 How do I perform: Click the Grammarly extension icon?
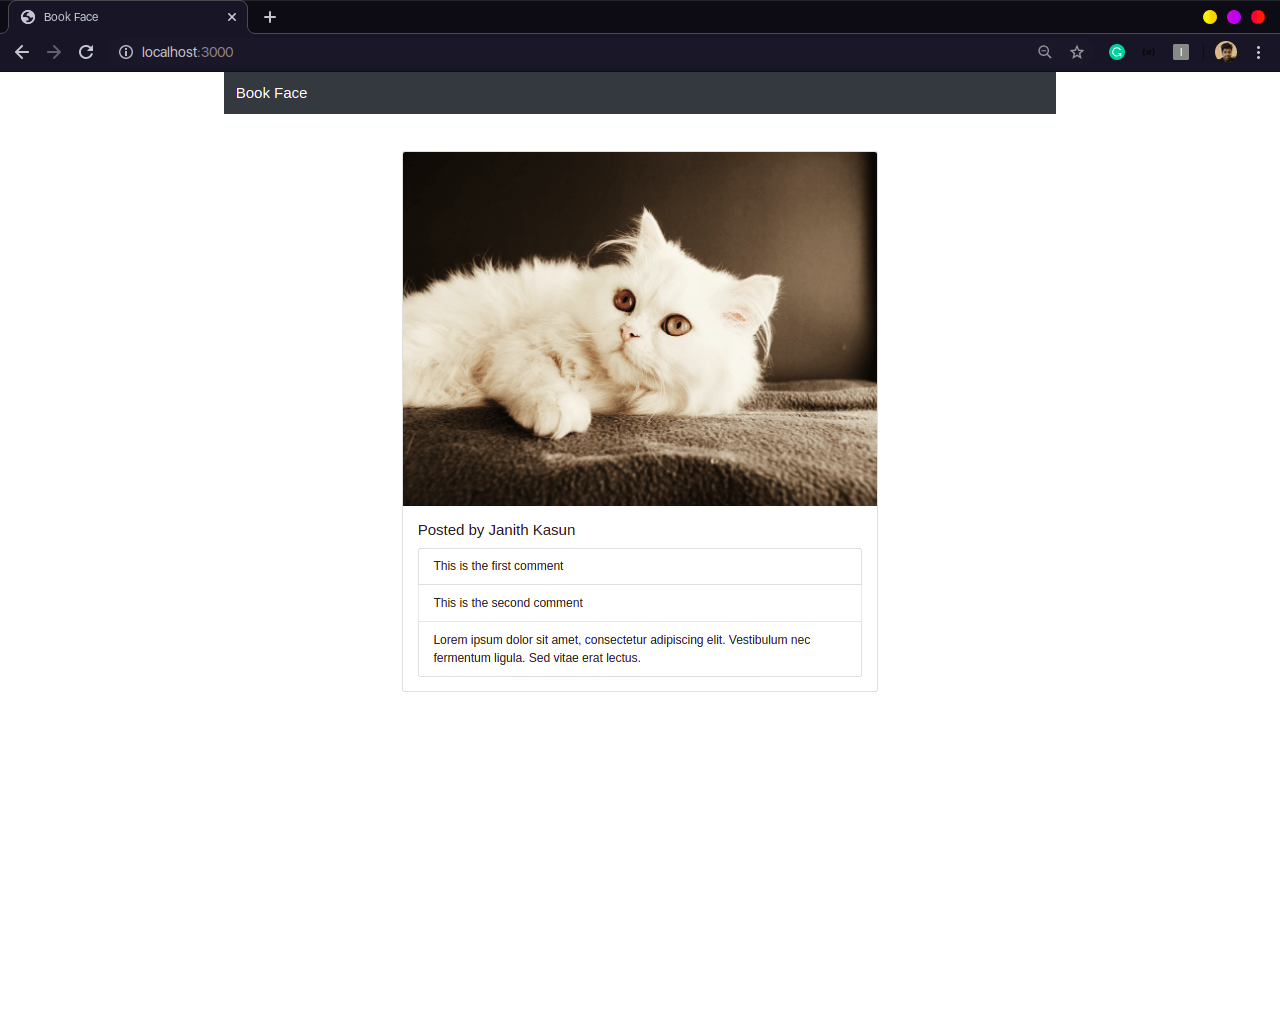coord(1117,51)
